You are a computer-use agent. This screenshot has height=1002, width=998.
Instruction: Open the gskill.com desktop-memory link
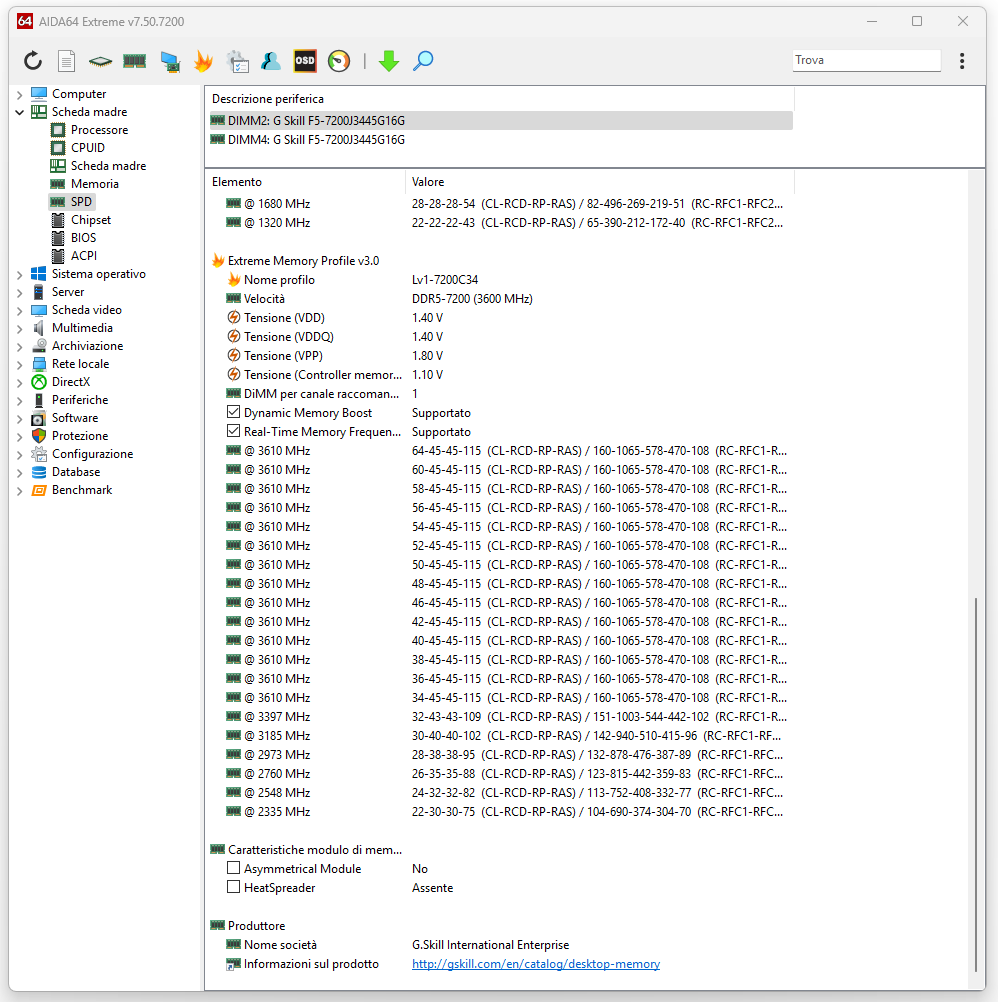click(x=535, y=964)
